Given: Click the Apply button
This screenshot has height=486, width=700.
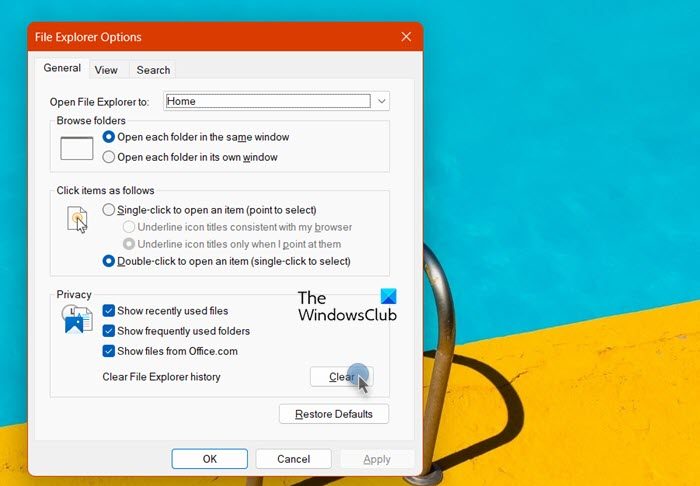Looking at the screenshot, I should click(377, 459).
